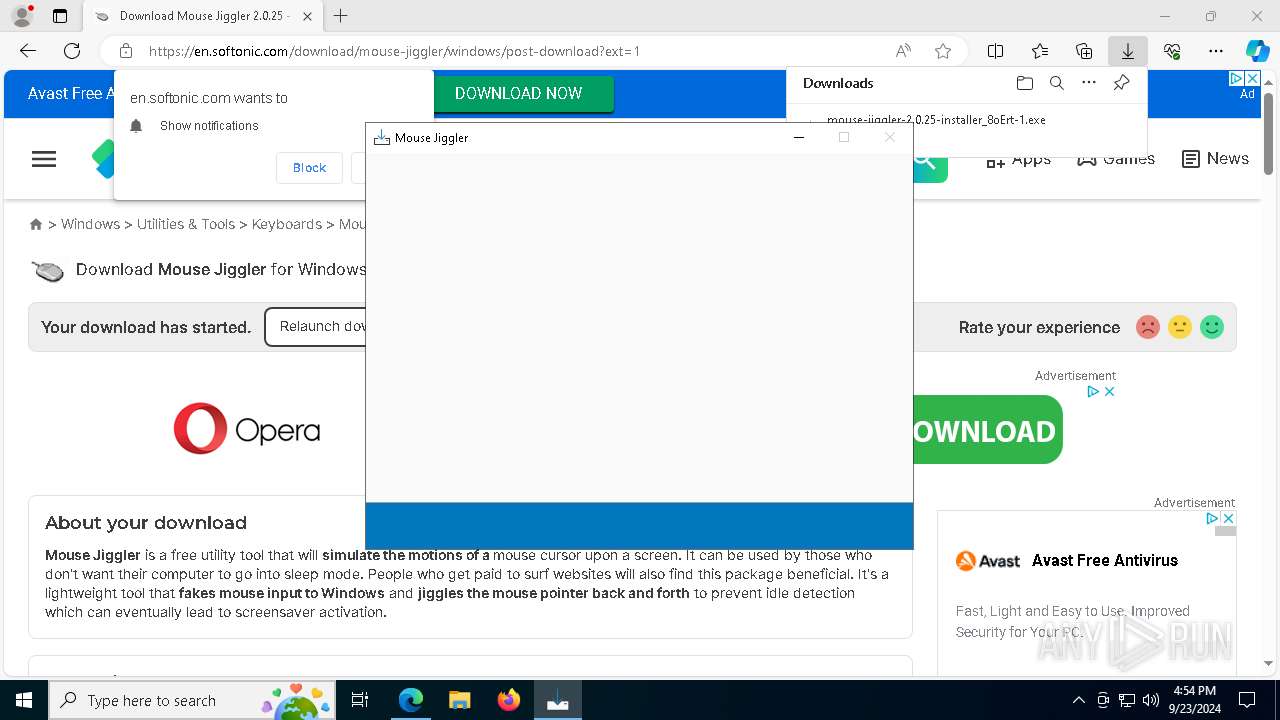
Task: Click the Softonic URL address bar
Action: (394, 51)
